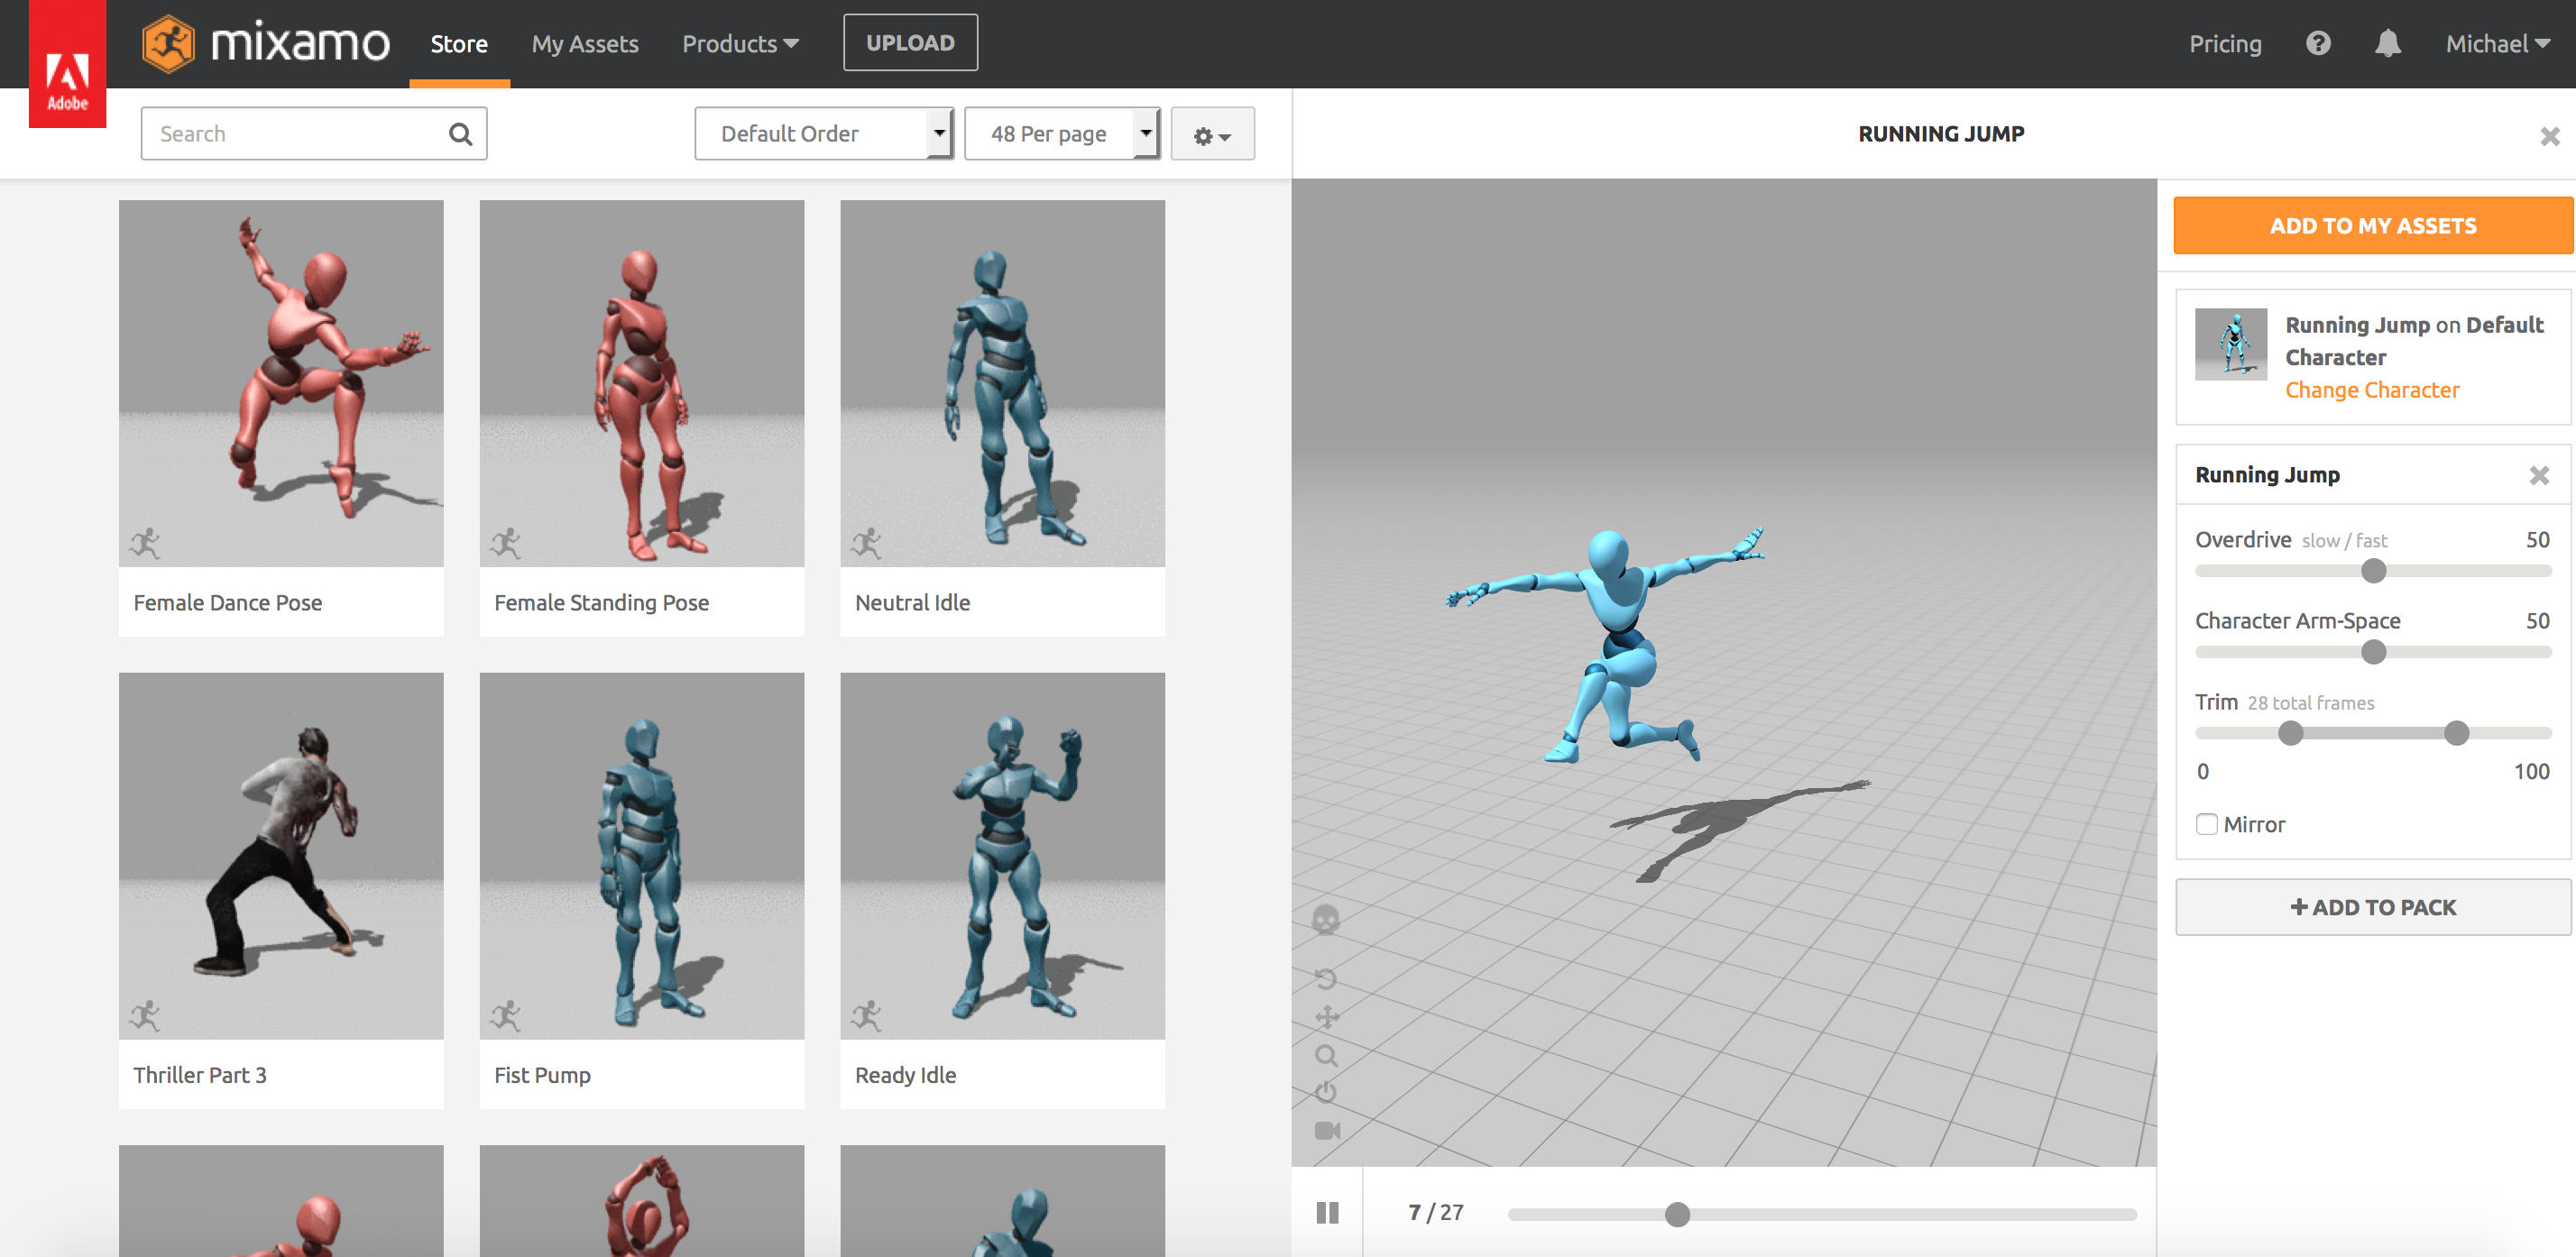Screen dimensions: 2576x1257
Task: Click the RUNNING JUMP panel heading
Action: point(1941,134)
